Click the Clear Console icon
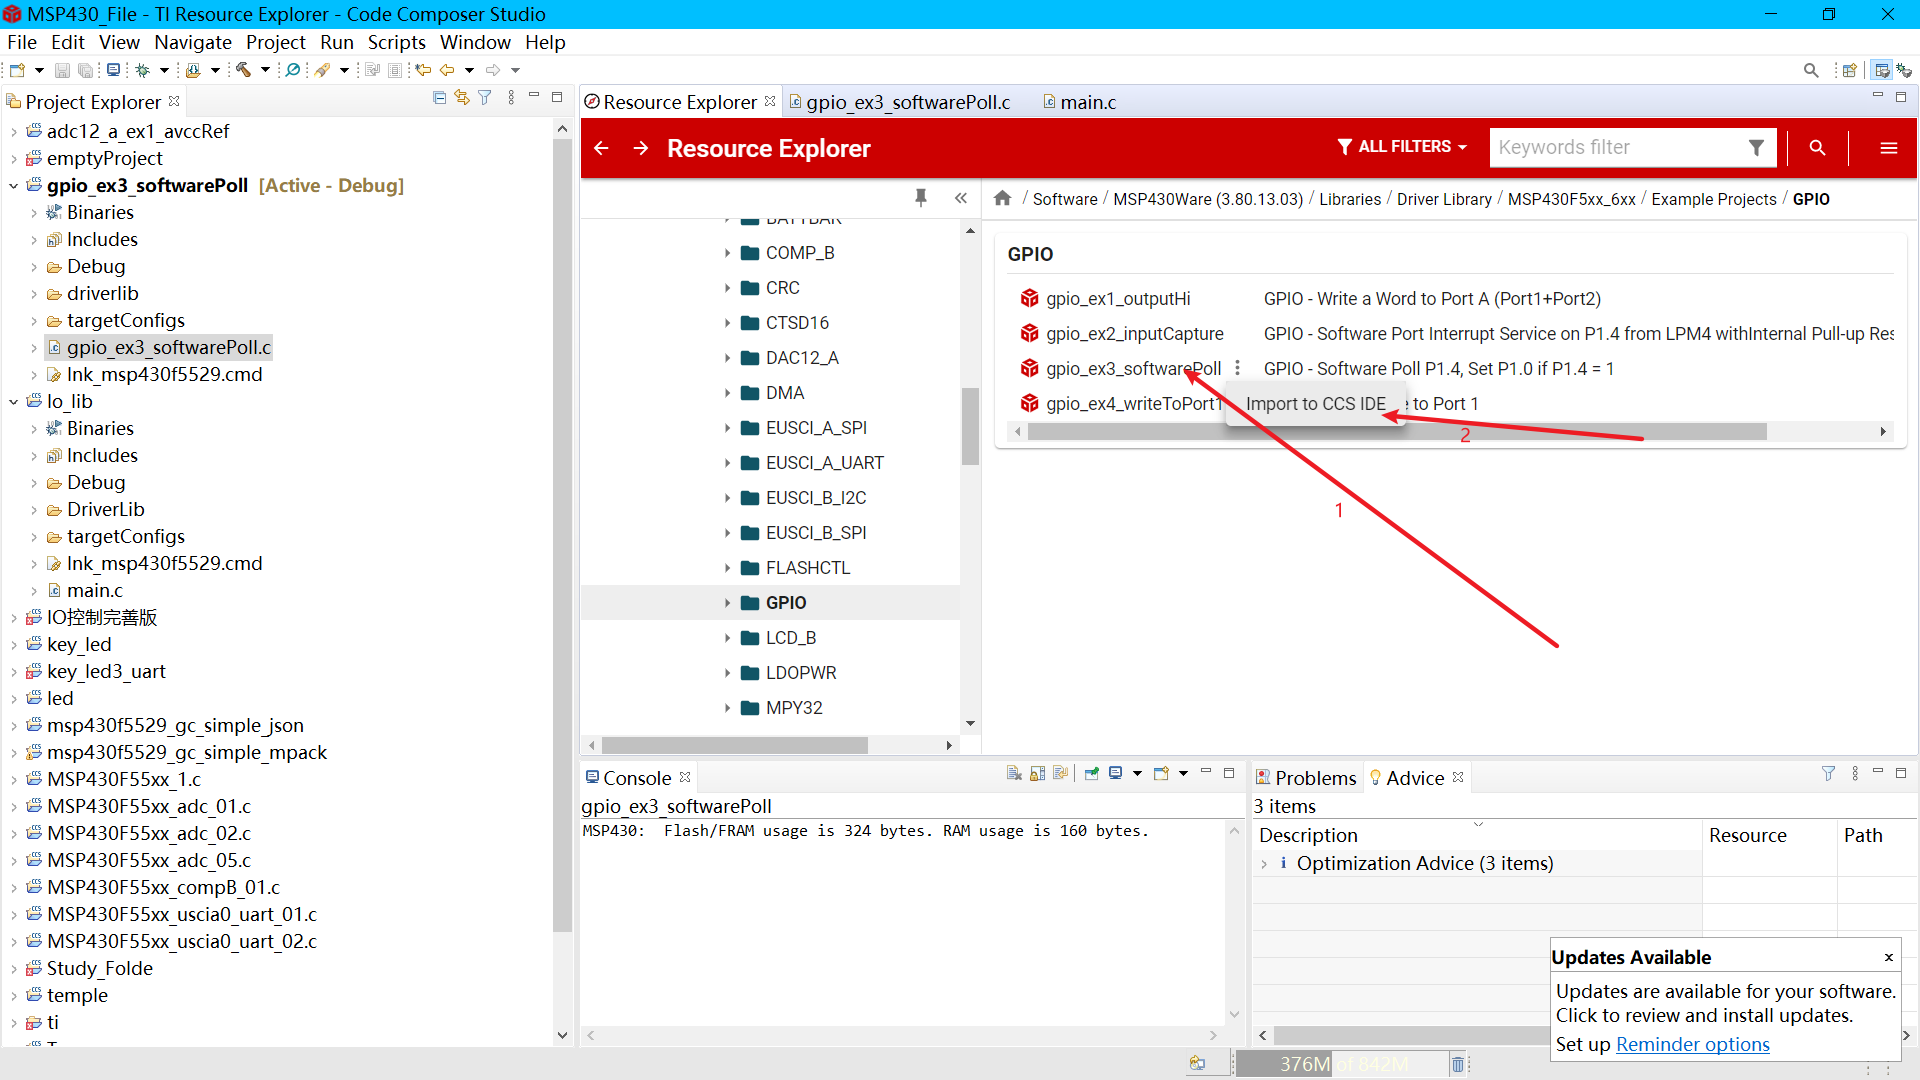The height and width of the screenshot is (1080, 1920). coord(1014,774)
